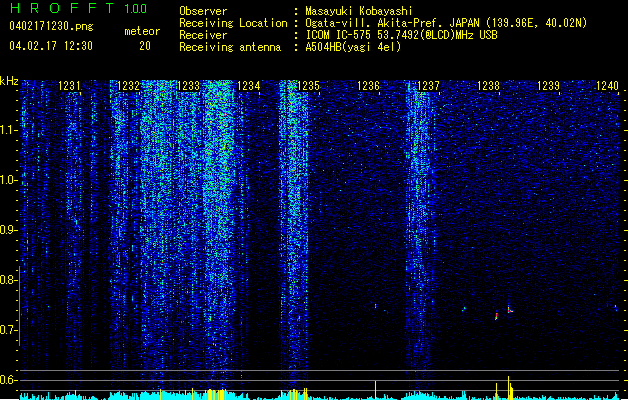Screen dimensions: 629x400
Task: Select observer name Masayuki Kobayashi
Action: pos(359,11)
